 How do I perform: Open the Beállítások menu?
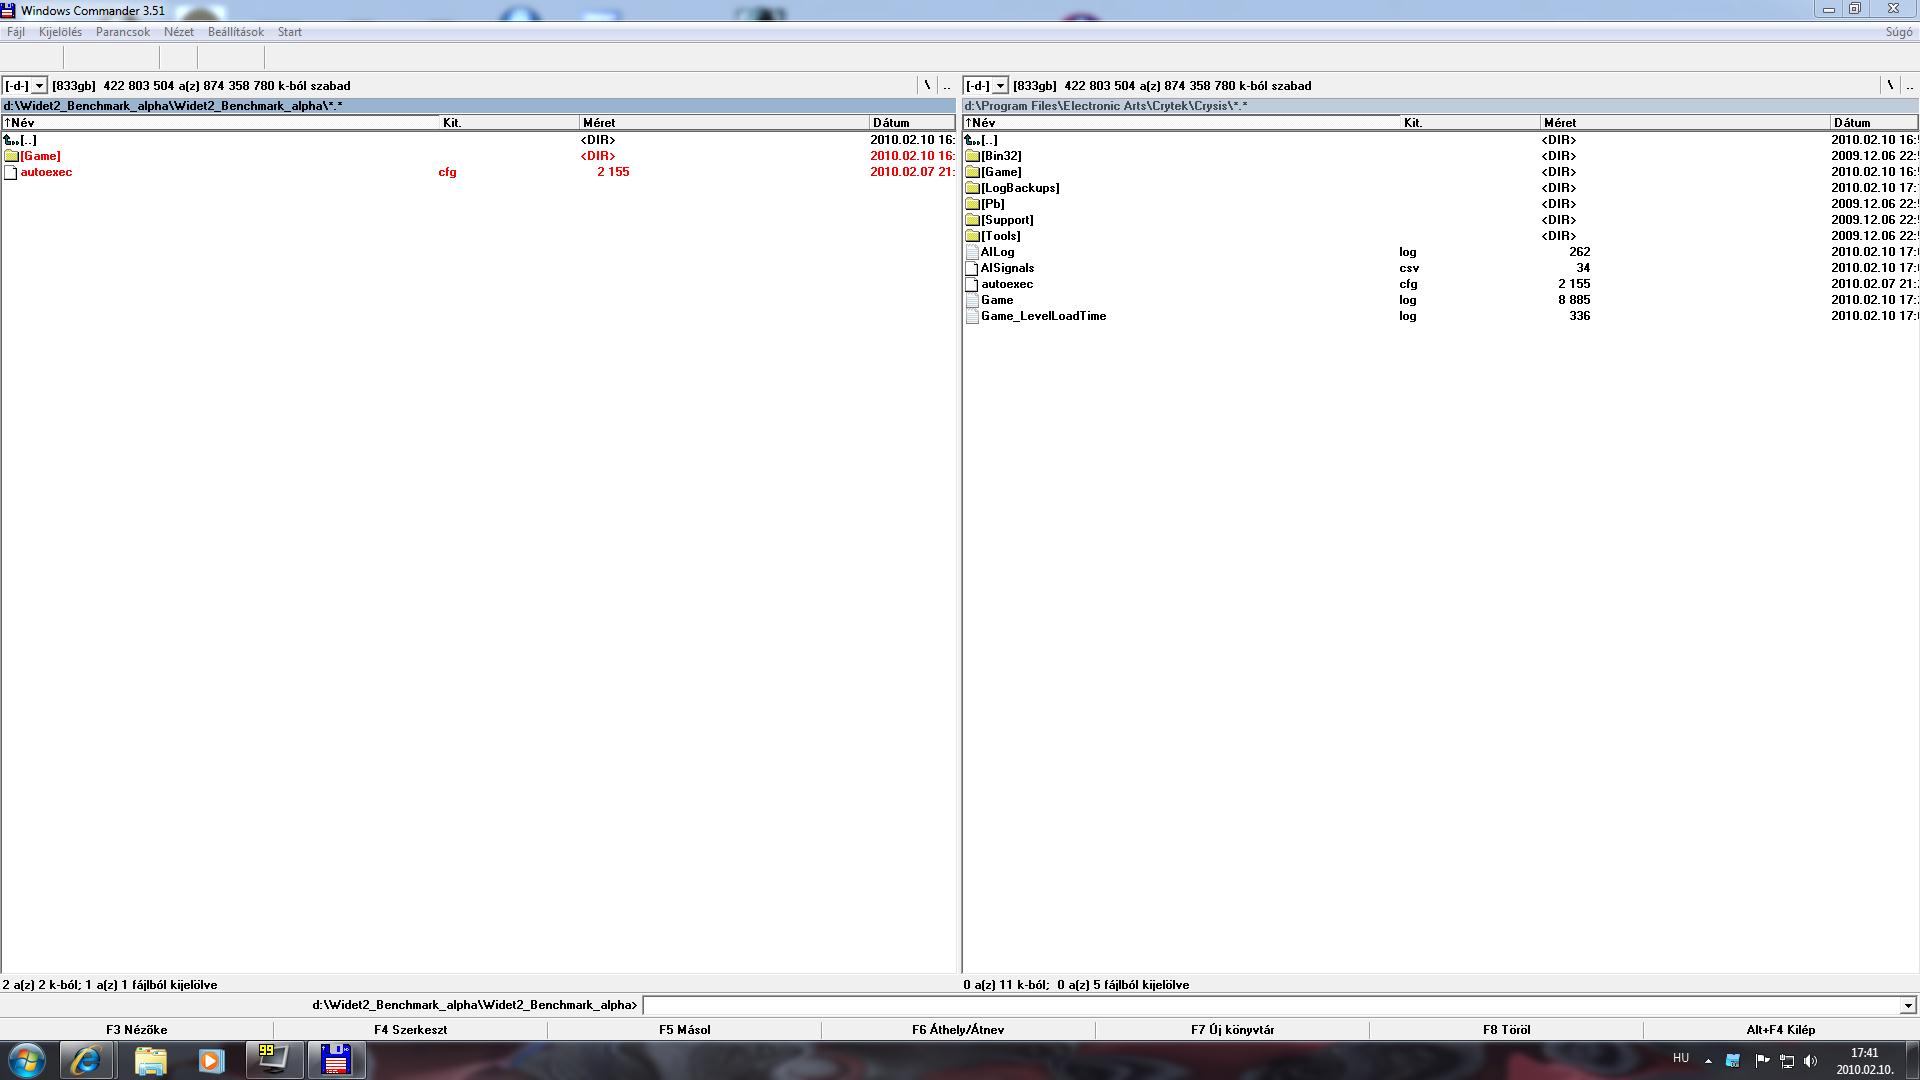click(x=236, y=32)
